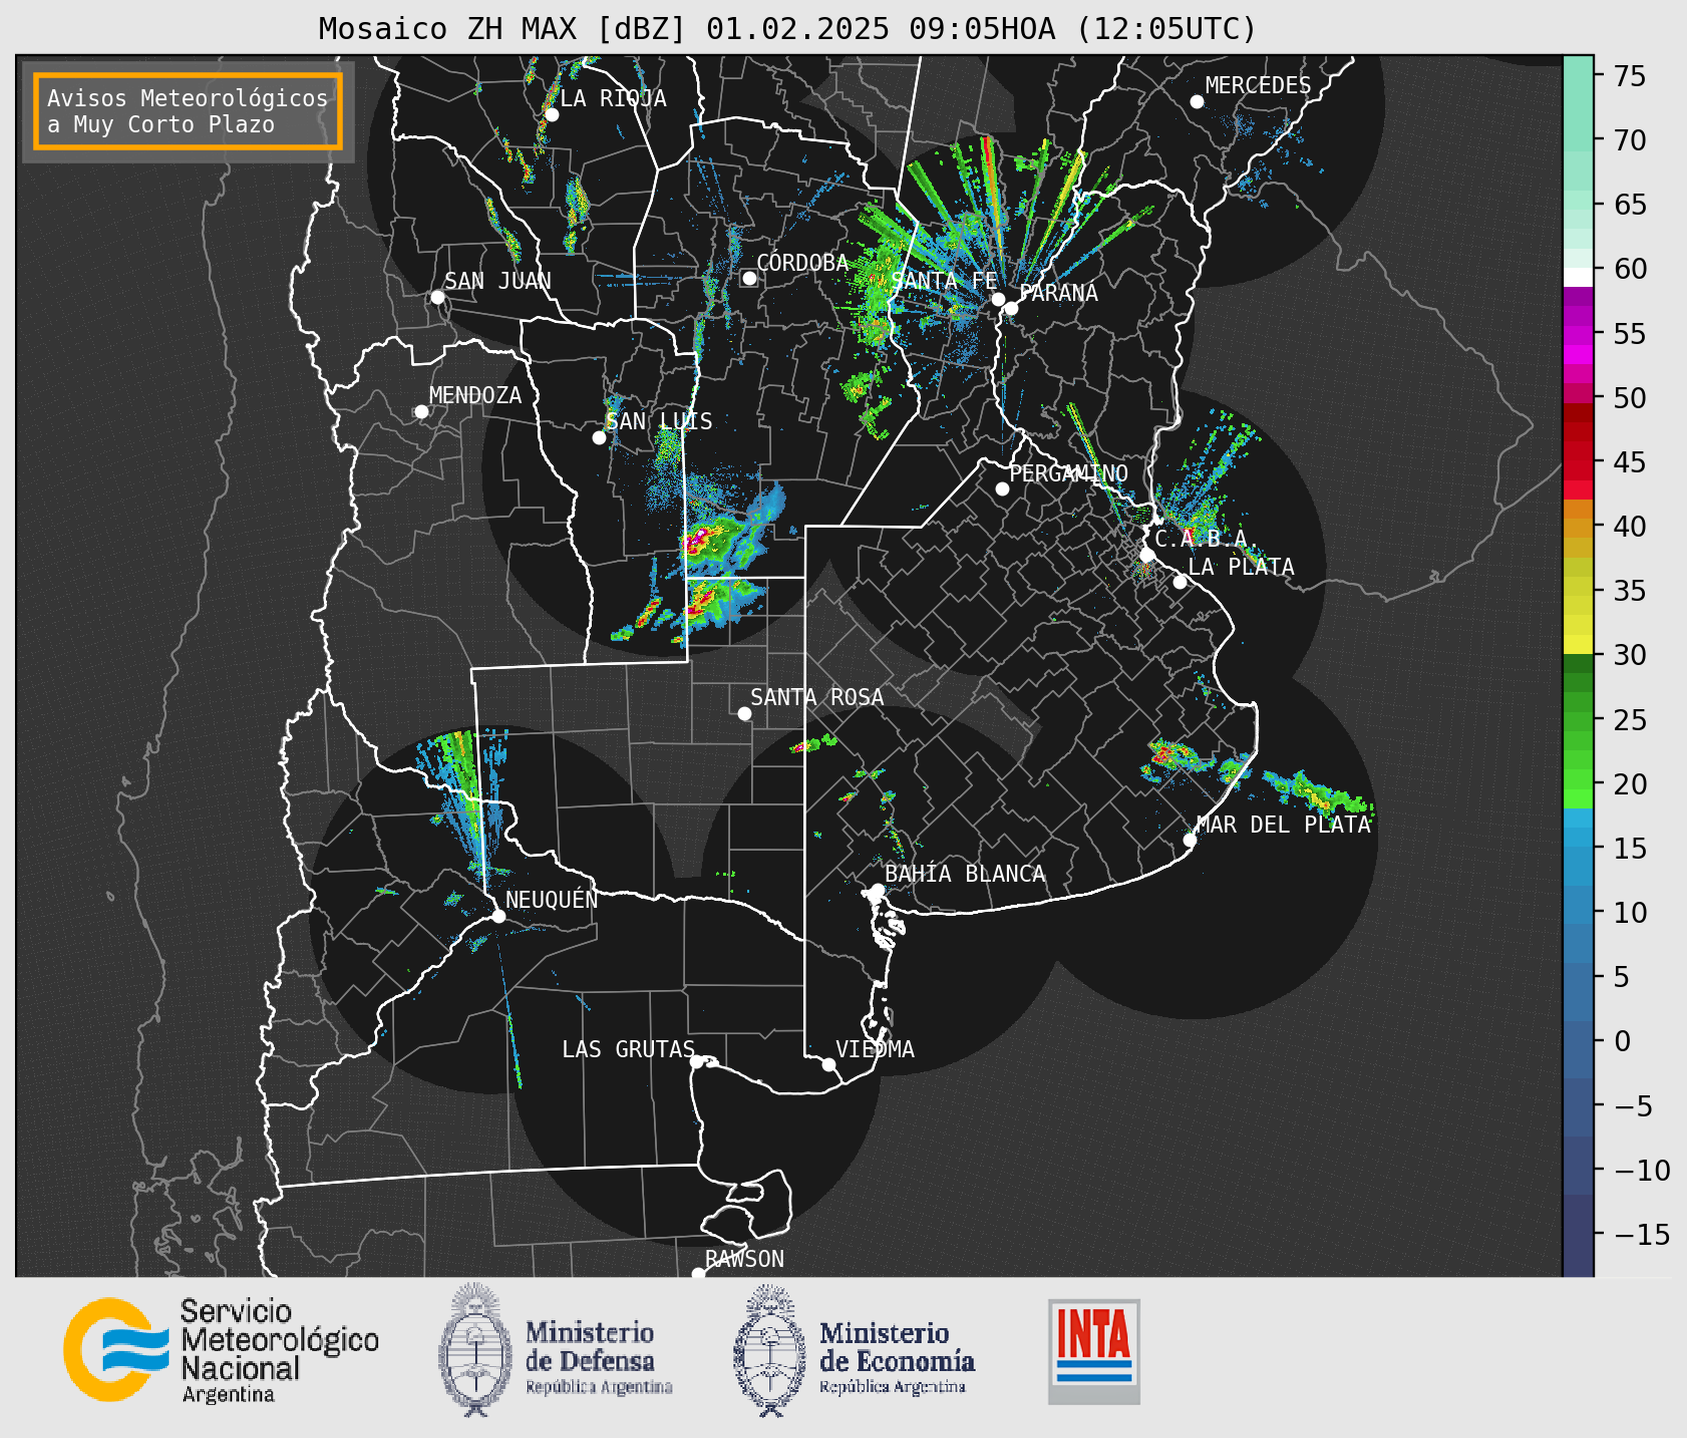Select the Bahía Blanca city marker
The width and height of the screenshot is (1687, 1438).
(877, 890)
